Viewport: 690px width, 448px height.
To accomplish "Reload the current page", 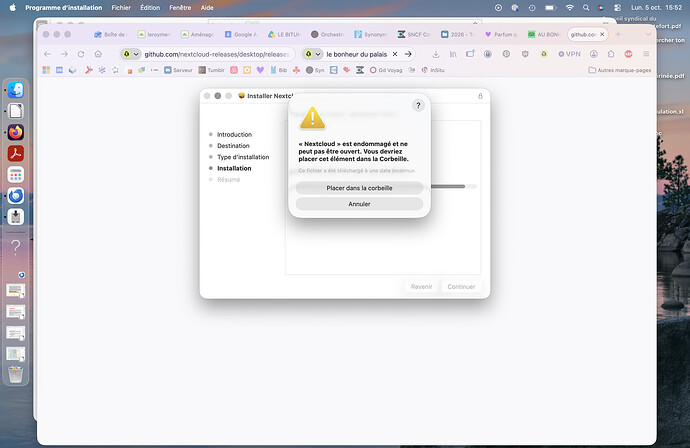I will tap(81, 54).
